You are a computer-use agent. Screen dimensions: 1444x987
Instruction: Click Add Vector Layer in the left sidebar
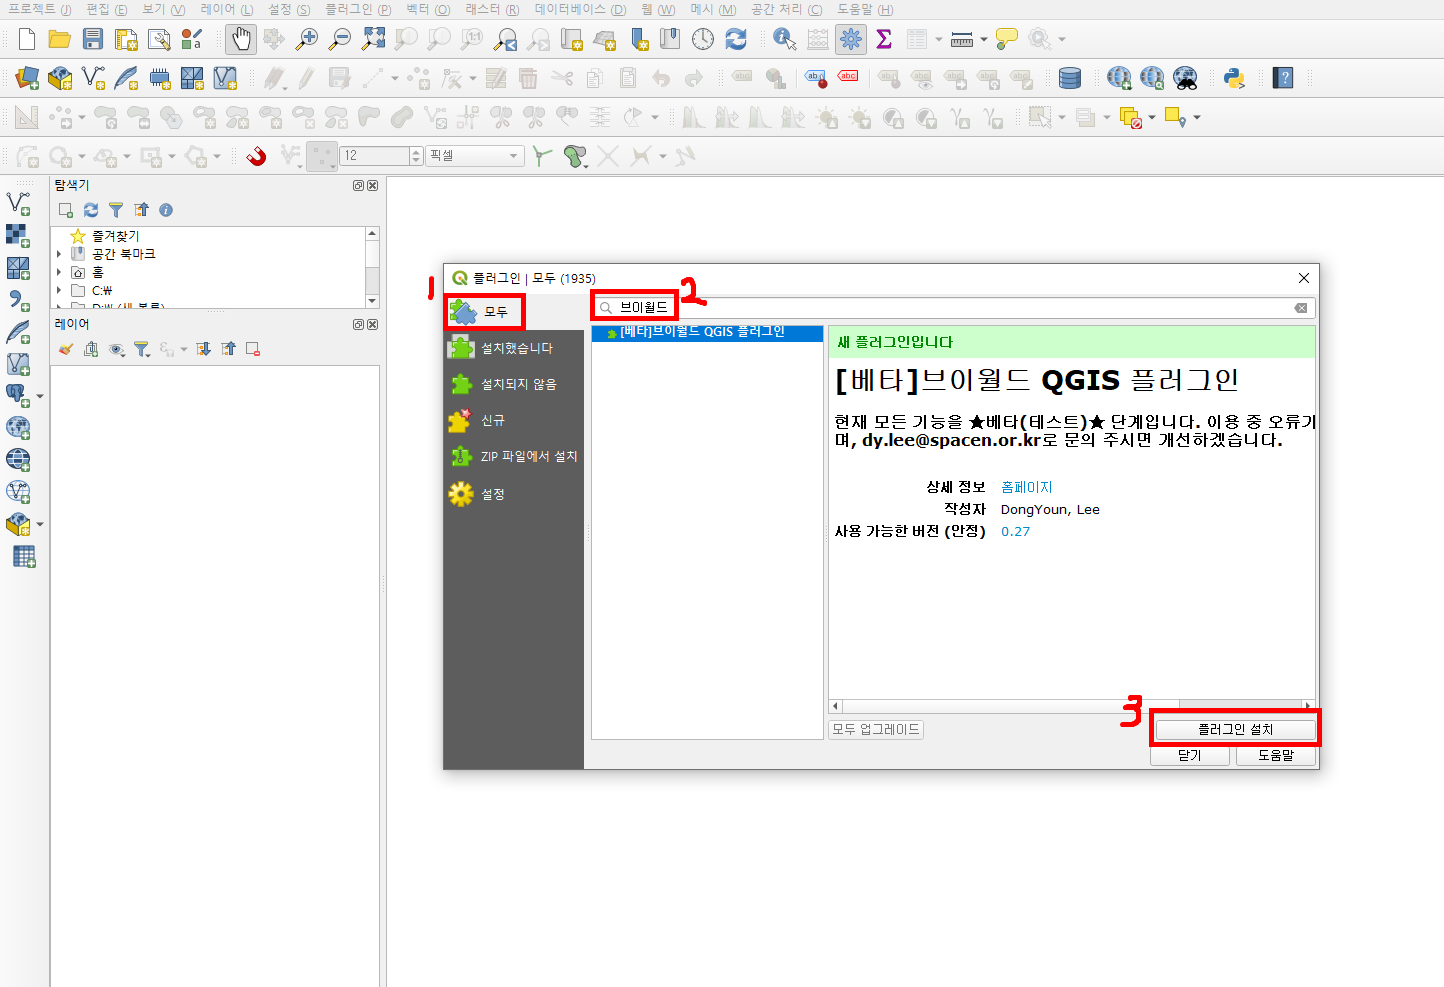tap(19, 203)
